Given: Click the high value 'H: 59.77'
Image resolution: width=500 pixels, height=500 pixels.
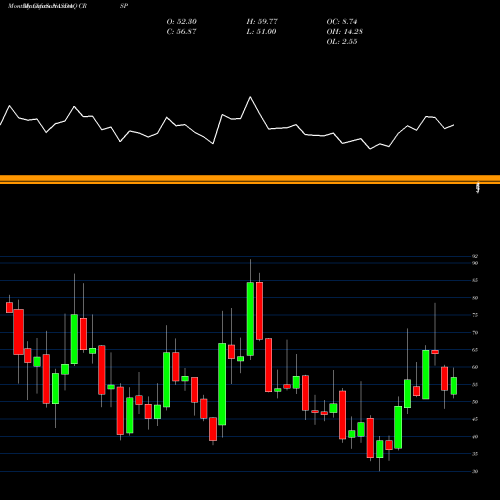Looking at the screenshot, I should click(x=262, y=22).
